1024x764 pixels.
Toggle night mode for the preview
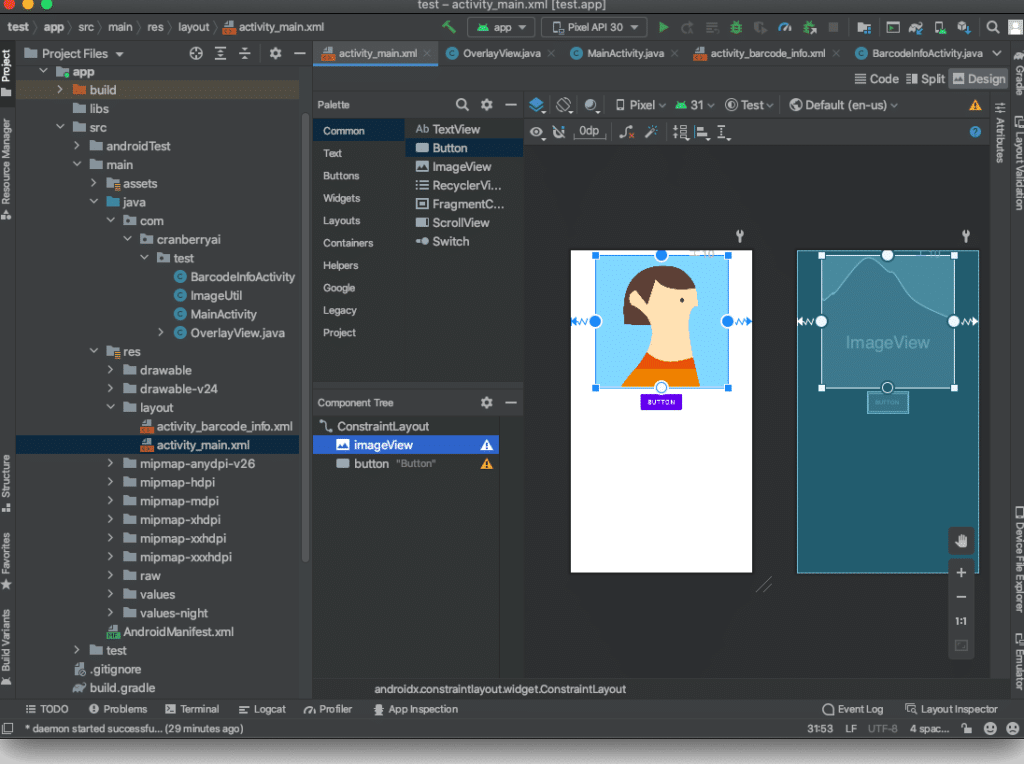click(592, 105)
